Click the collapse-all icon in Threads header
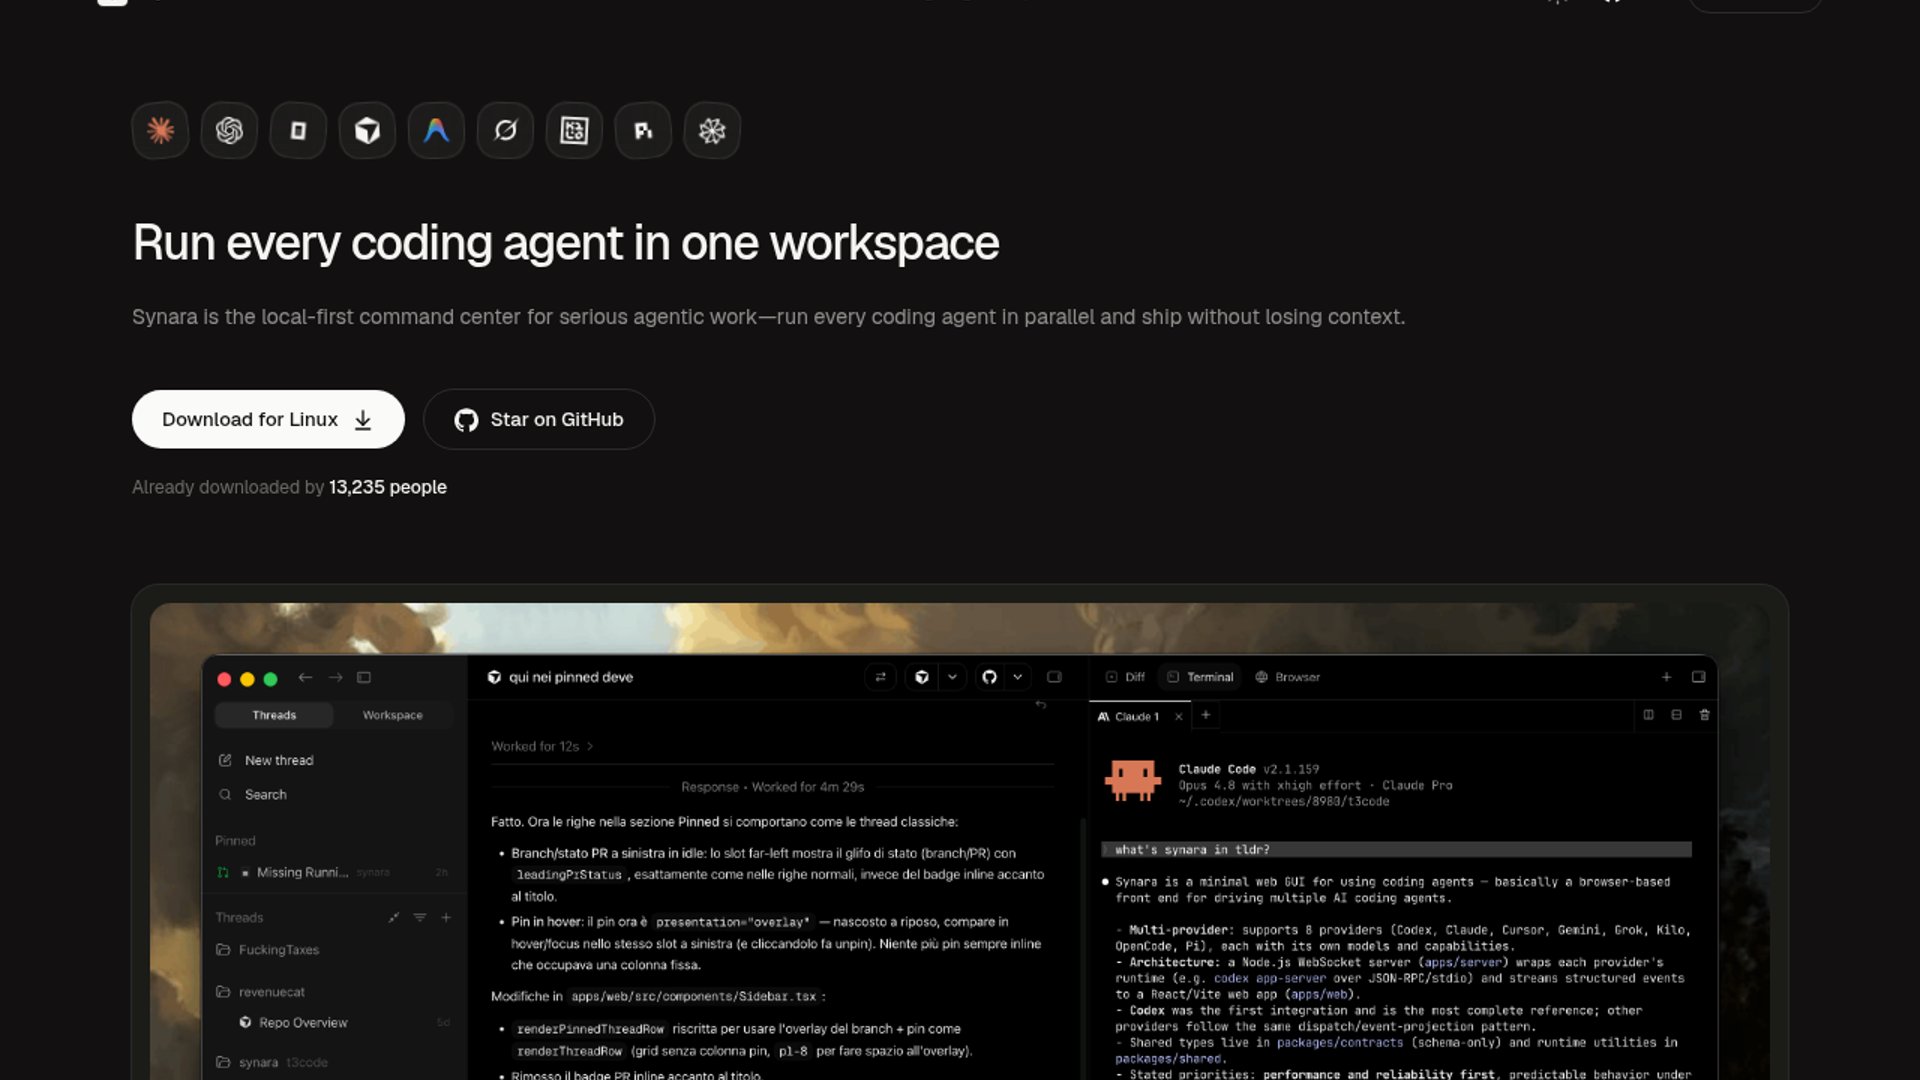 pyautogui.click(x=394, y=917)
